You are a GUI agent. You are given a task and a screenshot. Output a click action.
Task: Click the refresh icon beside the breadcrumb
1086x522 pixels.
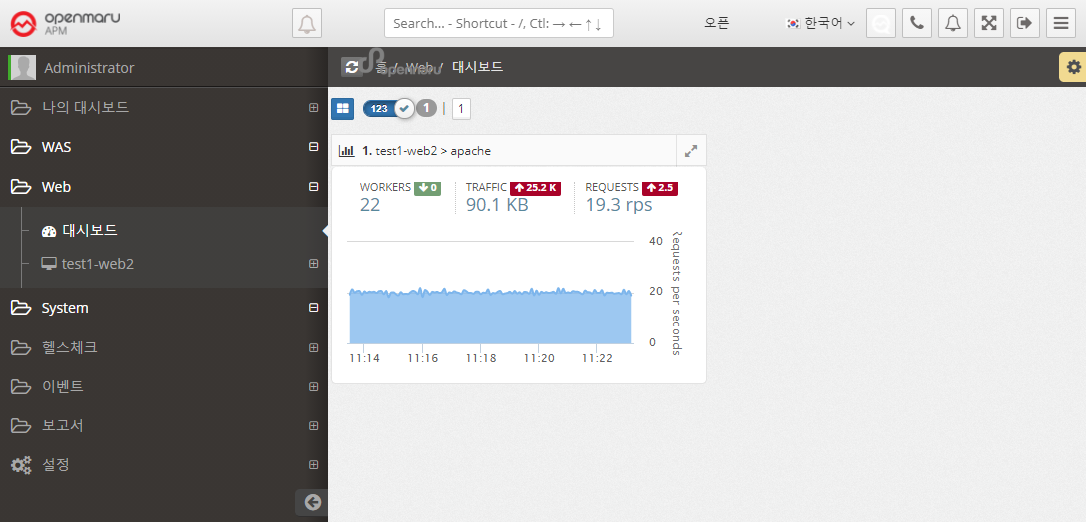(x=351, y=67)
